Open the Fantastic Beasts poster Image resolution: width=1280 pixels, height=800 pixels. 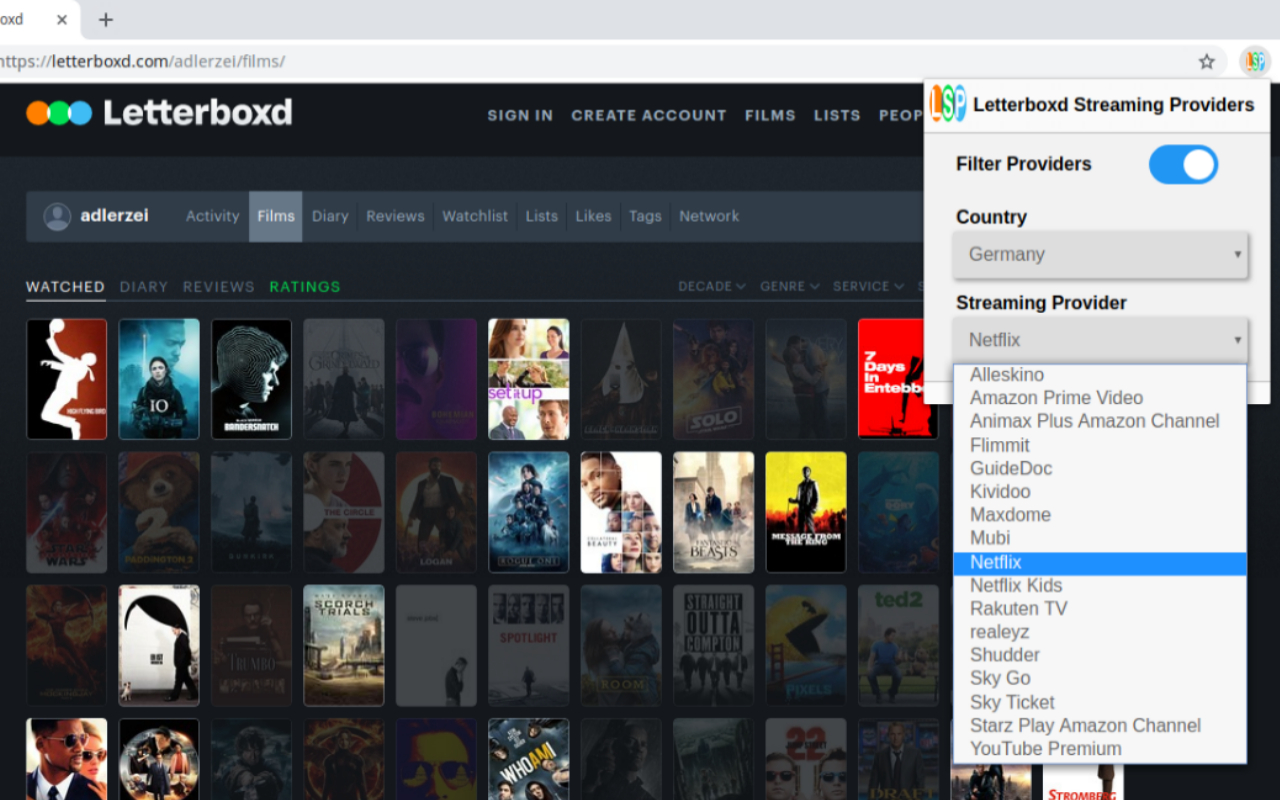coord(714,512)
